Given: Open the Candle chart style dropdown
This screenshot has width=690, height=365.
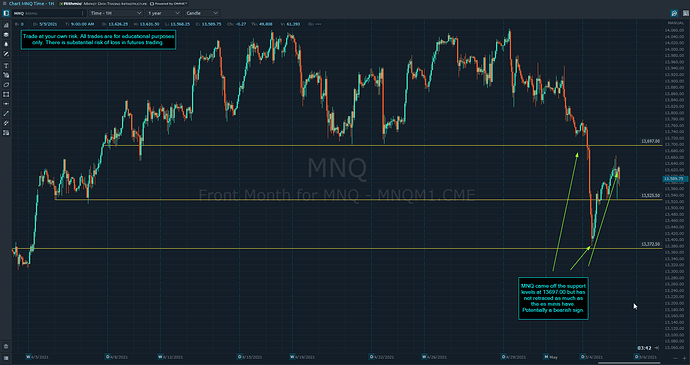Looking at the screenshot, I should click(x=202, y=13).
